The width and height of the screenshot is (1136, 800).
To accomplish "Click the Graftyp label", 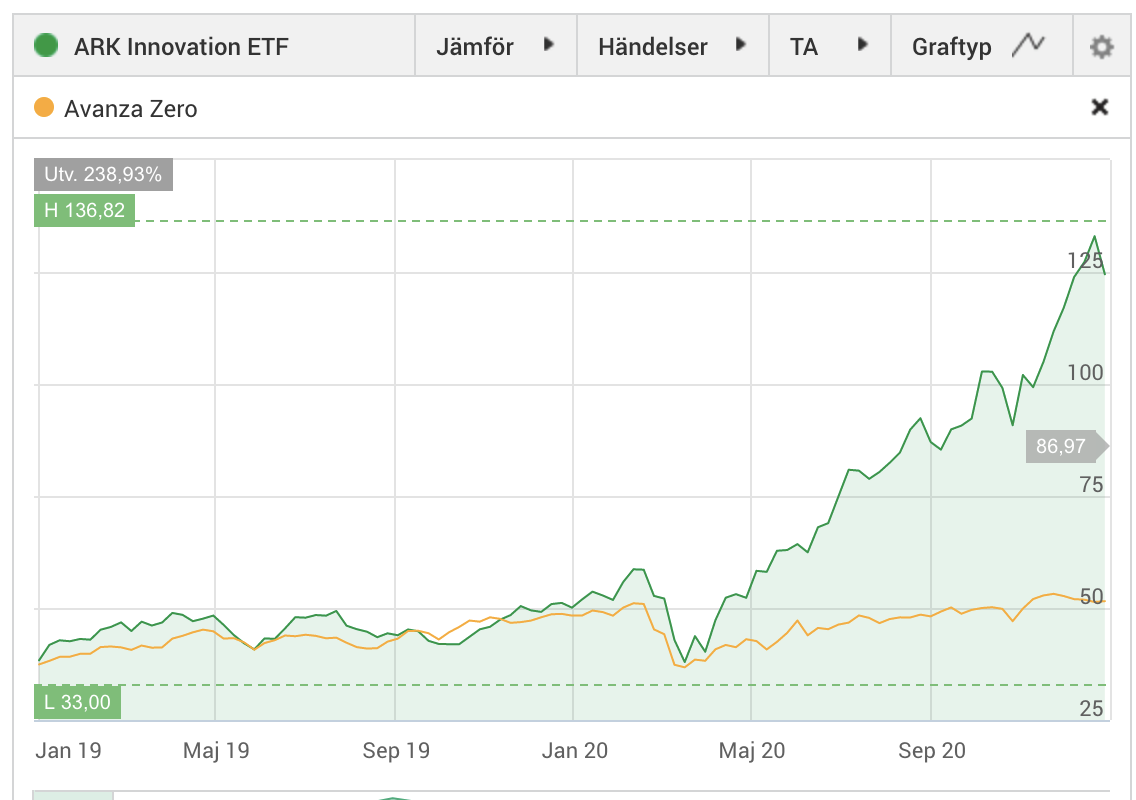I will coord(951,47).
